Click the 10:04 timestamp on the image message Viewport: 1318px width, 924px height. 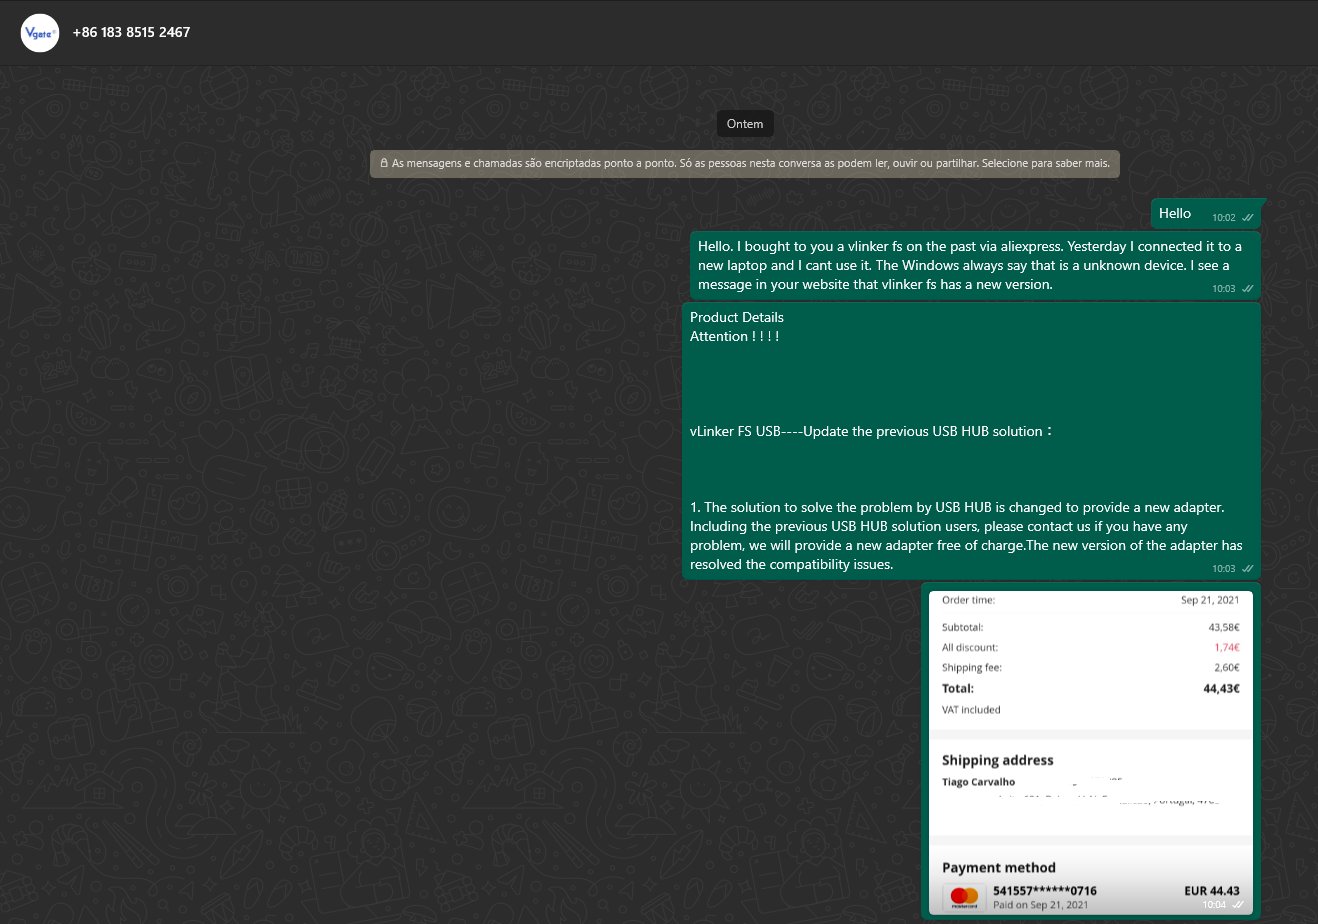(x=1214, y=904)
